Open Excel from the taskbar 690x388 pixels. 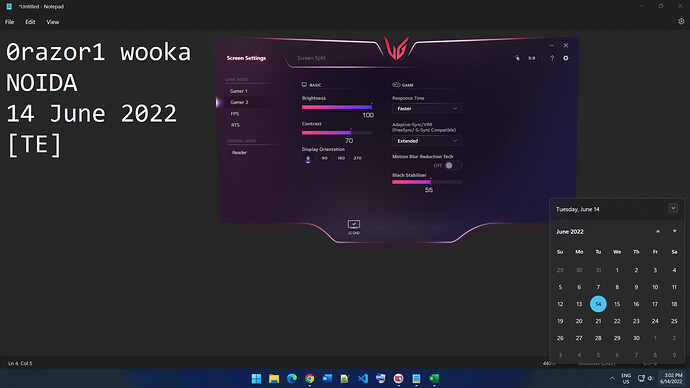click(x=434, y=378)
